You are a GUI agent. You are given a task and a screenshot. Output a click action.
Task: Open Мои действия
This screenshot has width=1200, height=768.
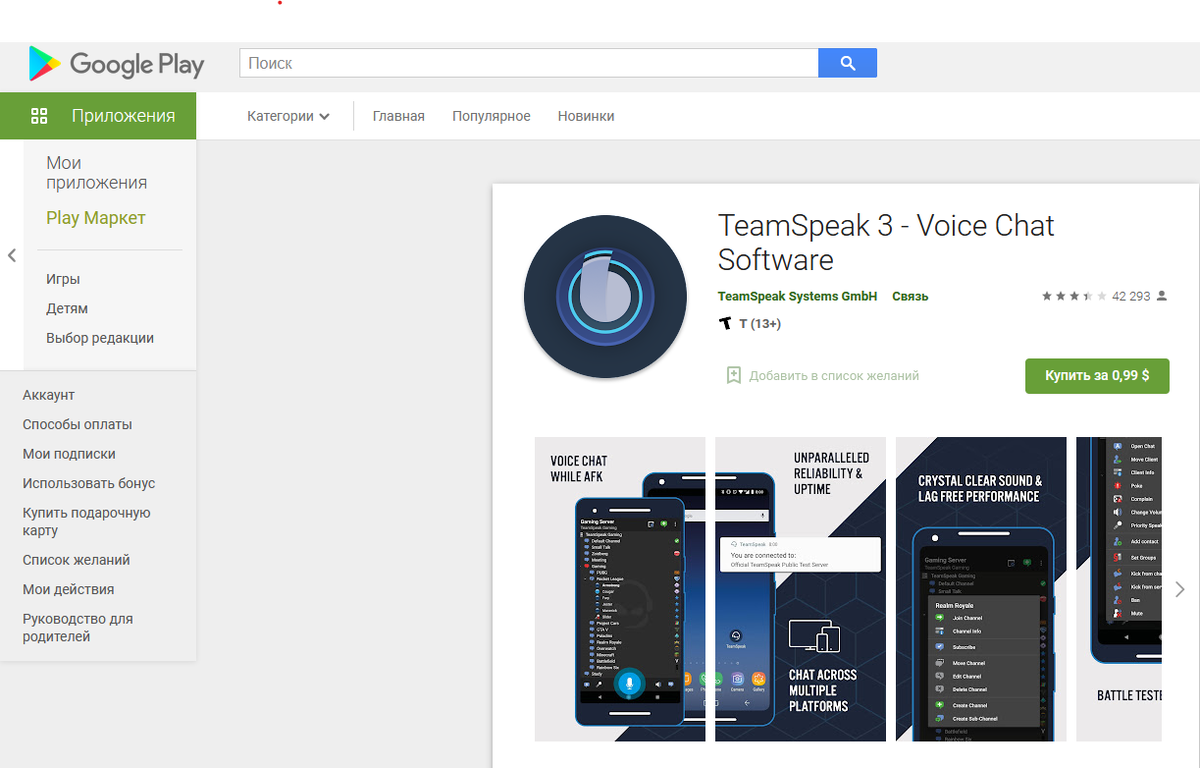point(68,589)
